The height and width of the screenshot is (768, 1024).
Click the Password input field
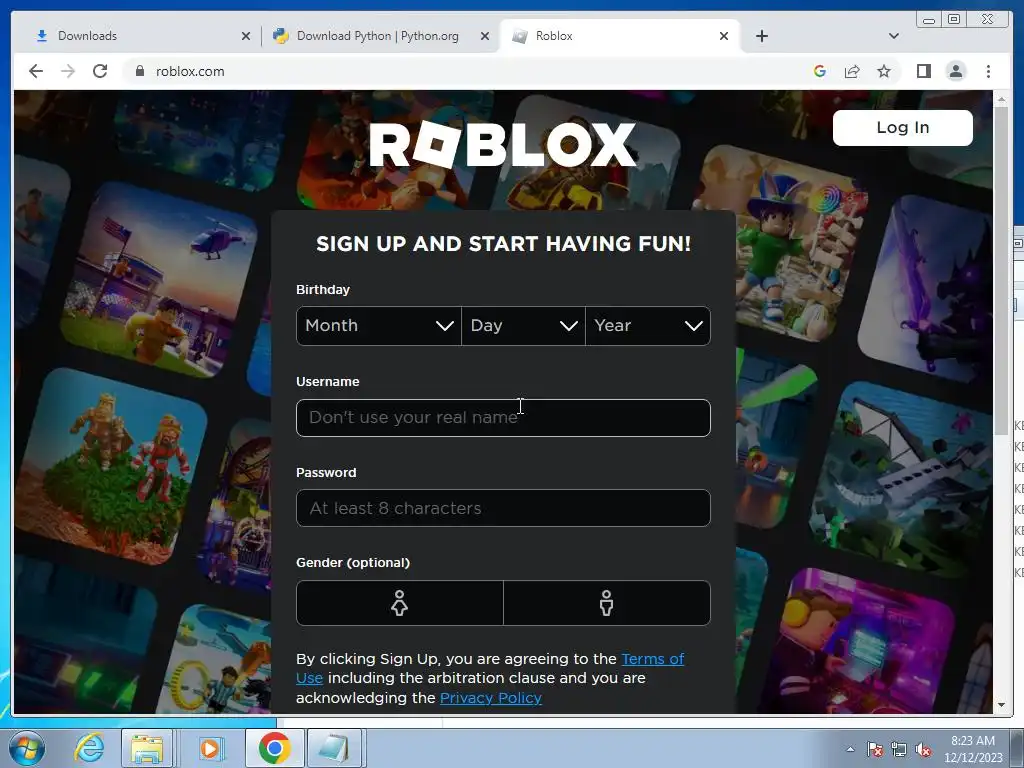tap(503, 508)
